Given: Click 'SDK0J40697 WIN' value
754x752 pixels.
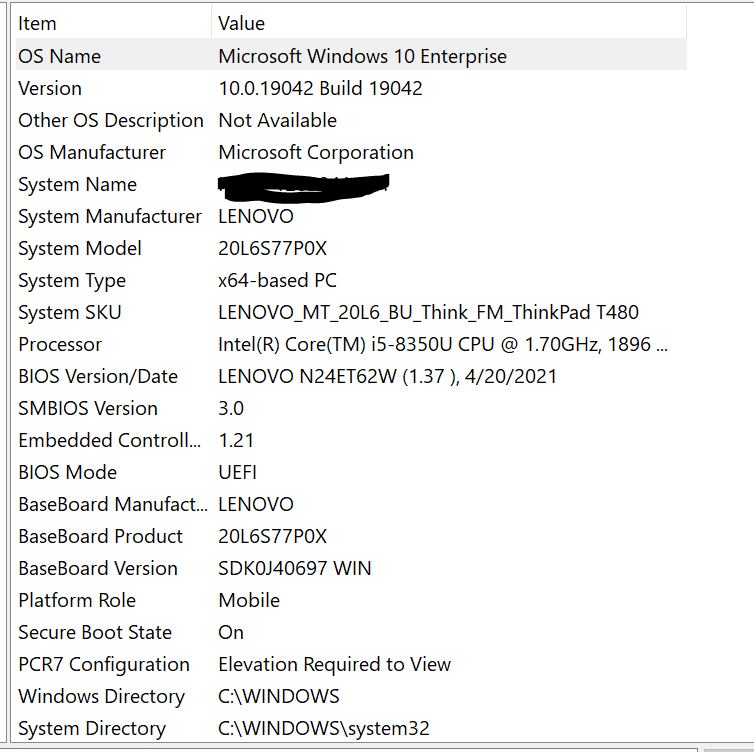Looking at the screenshot, I should coord(295,568).
